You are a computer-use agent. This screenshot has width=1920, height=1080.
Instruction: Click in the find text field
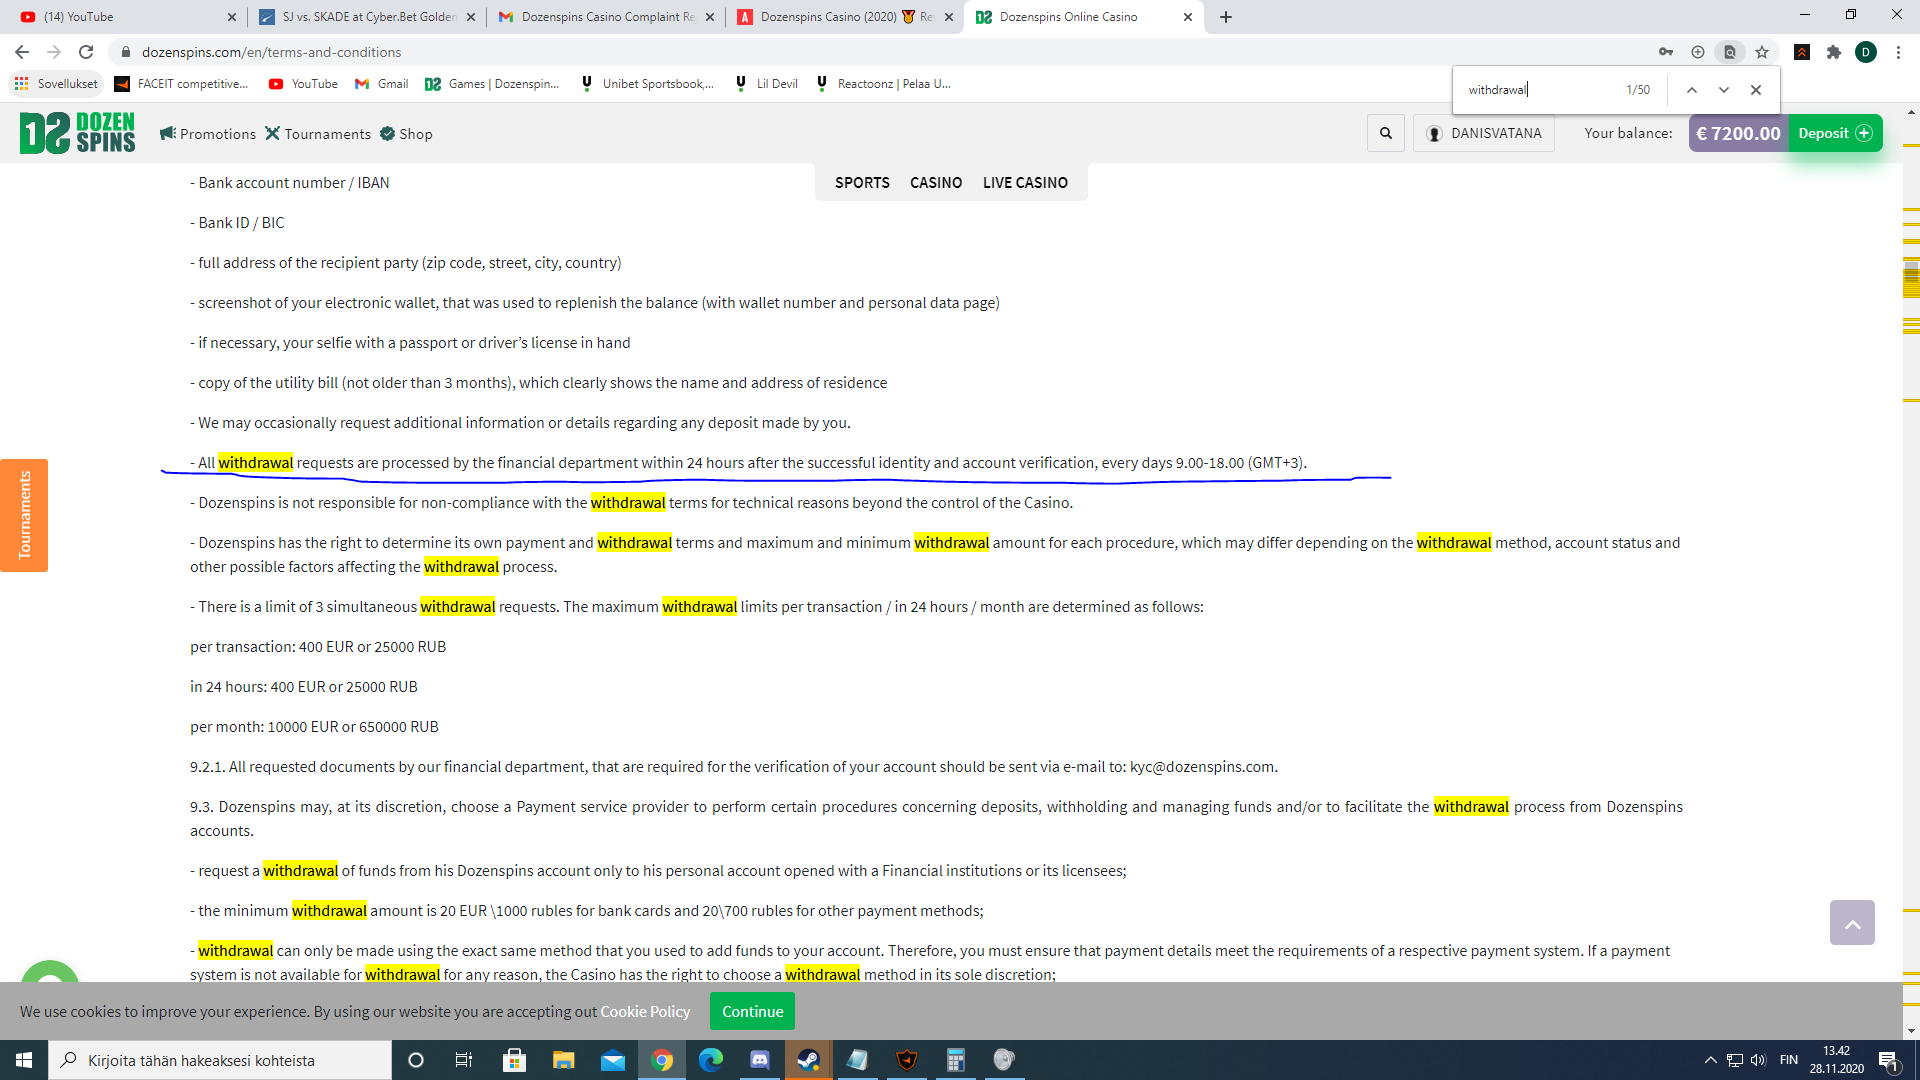(x=1540, y=90)
